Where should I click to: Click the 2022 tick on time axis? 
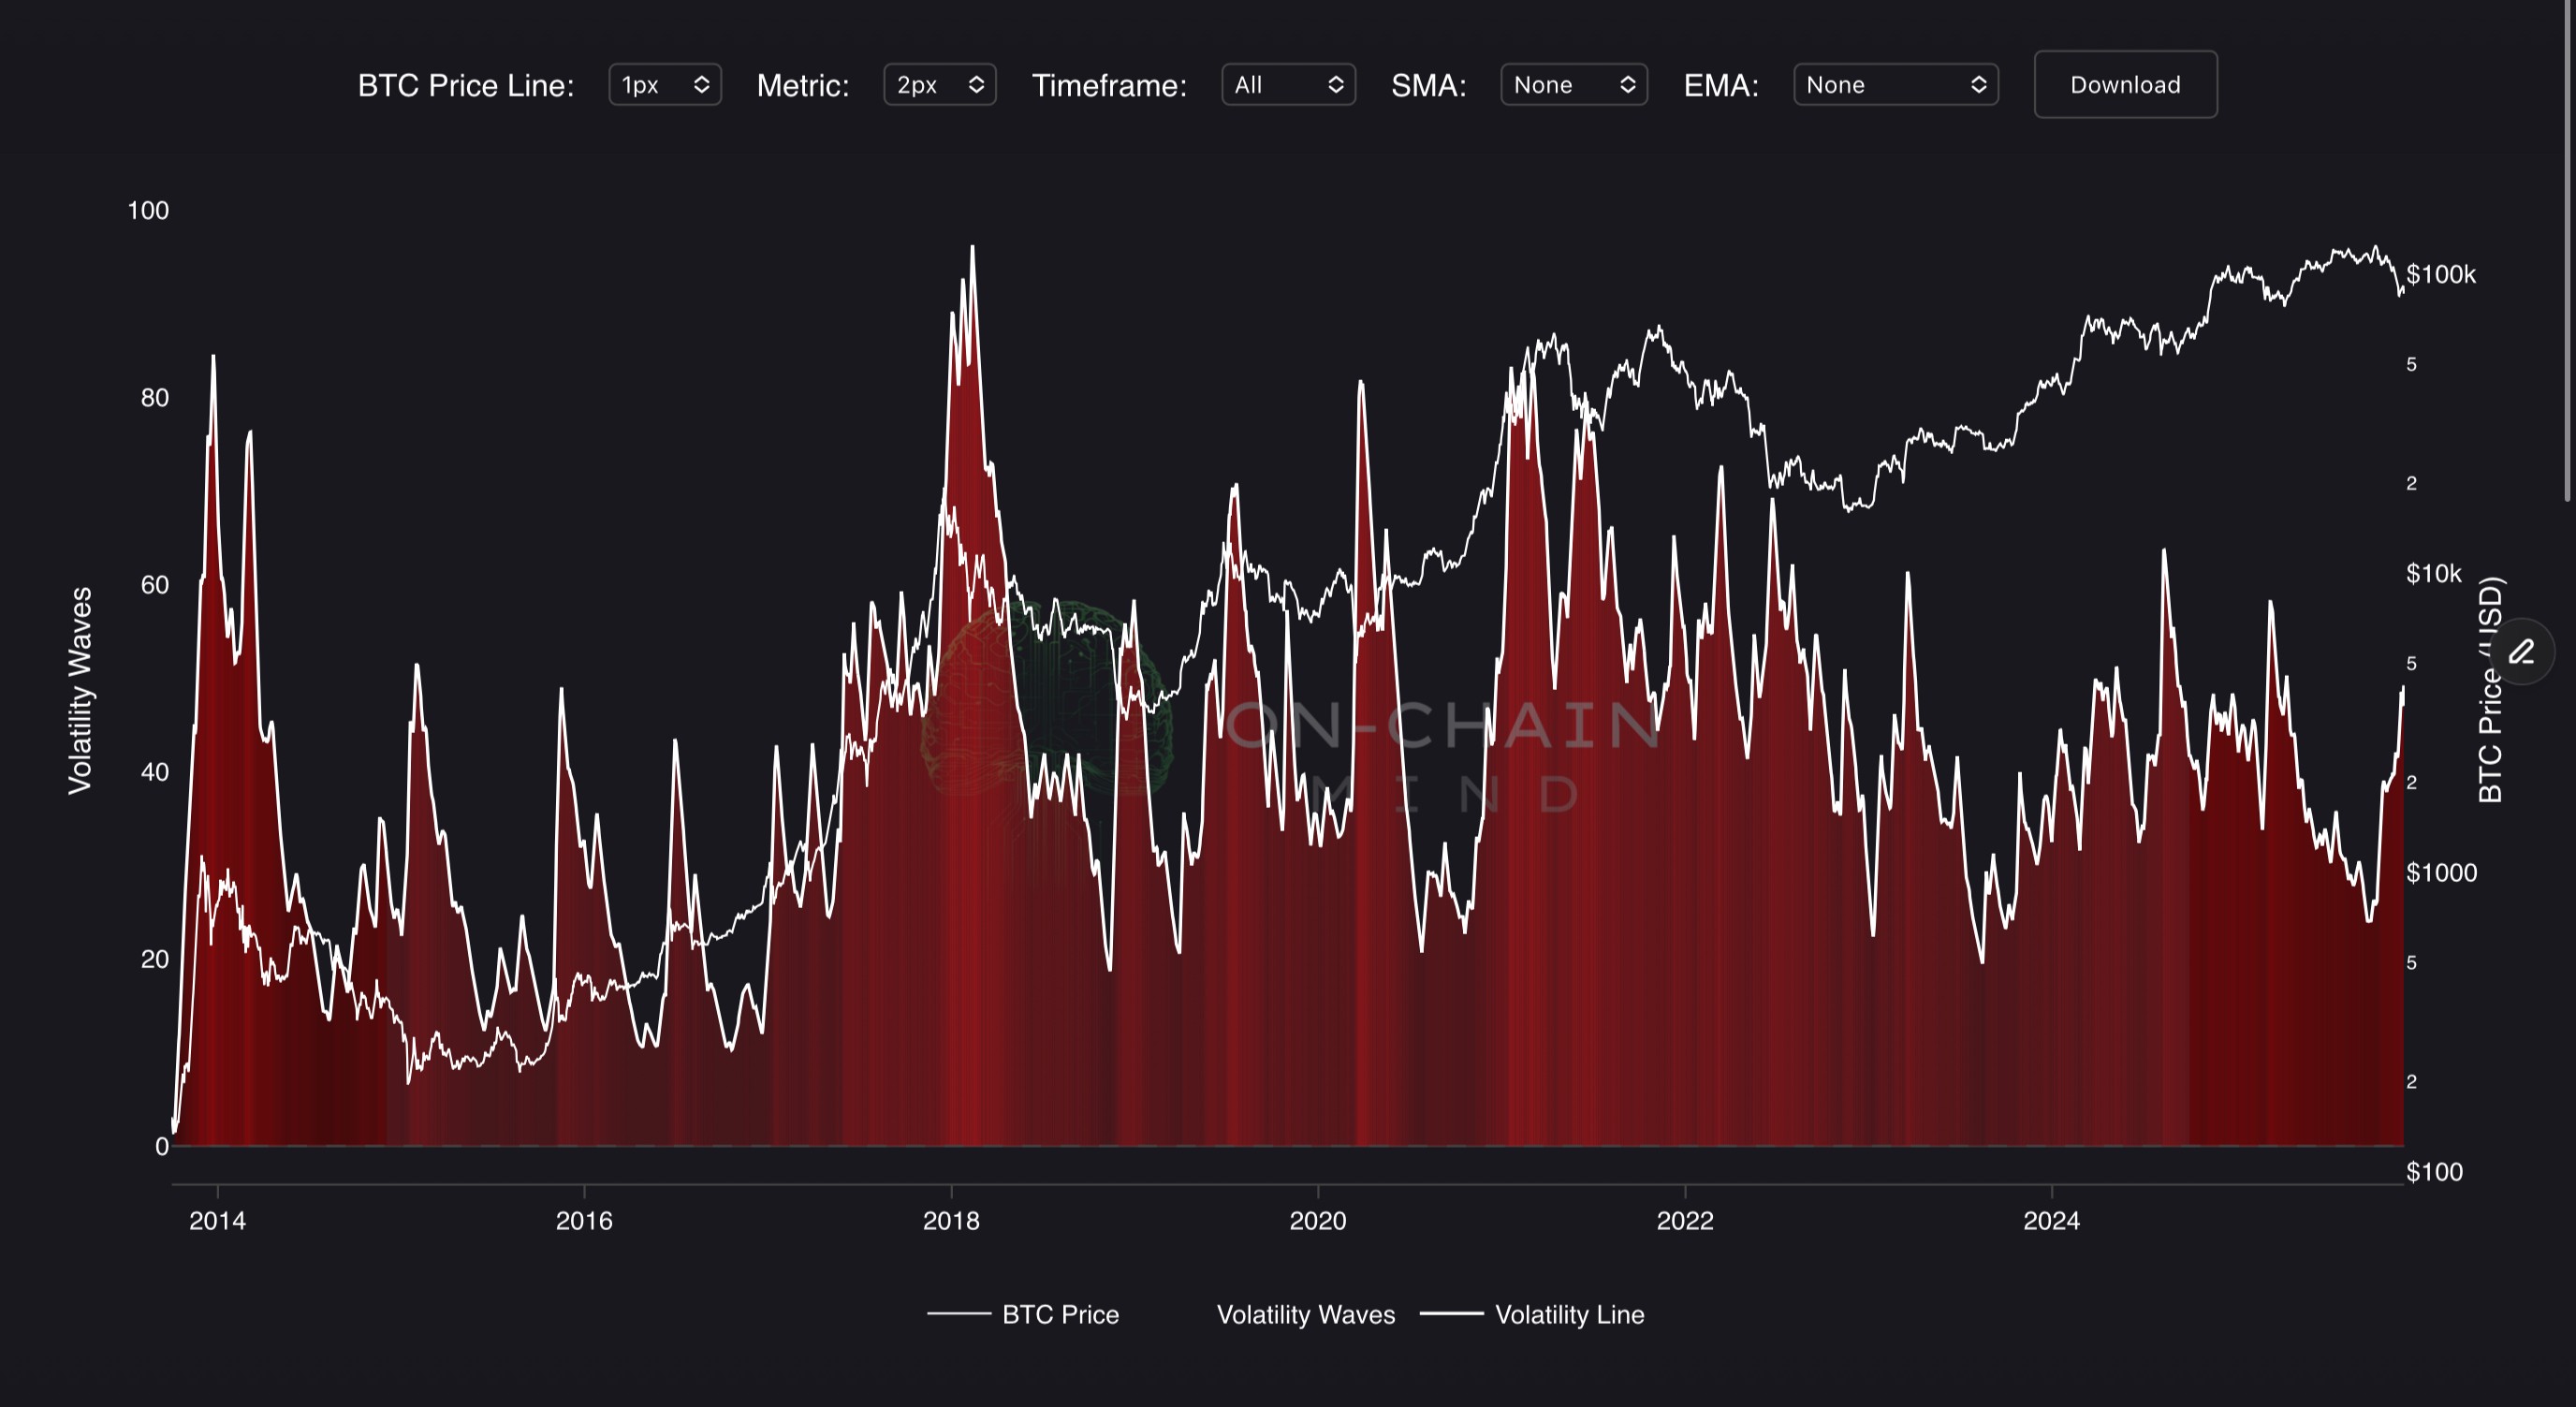click(1685, 1220)
